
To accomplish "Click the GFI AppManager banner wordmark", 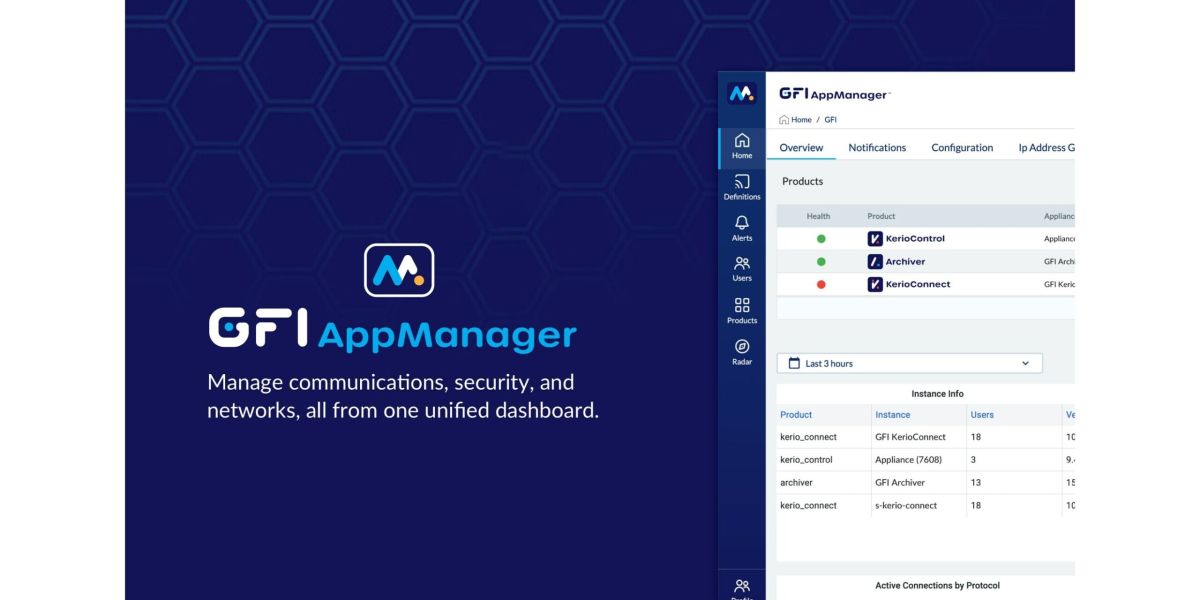I will coord(392,331).
